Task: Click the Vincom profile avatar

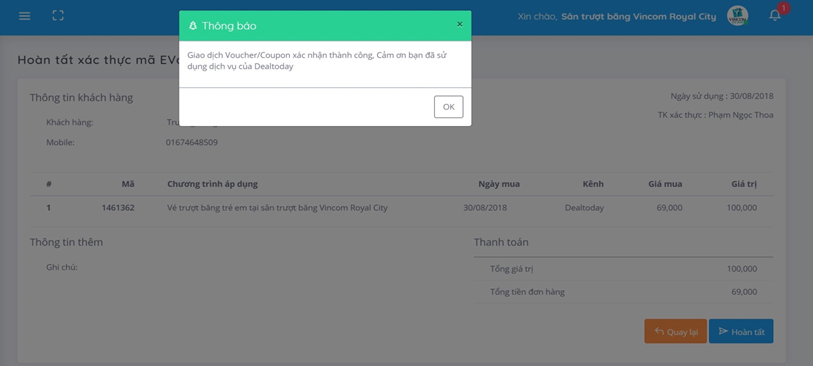Action: [737, 16]
